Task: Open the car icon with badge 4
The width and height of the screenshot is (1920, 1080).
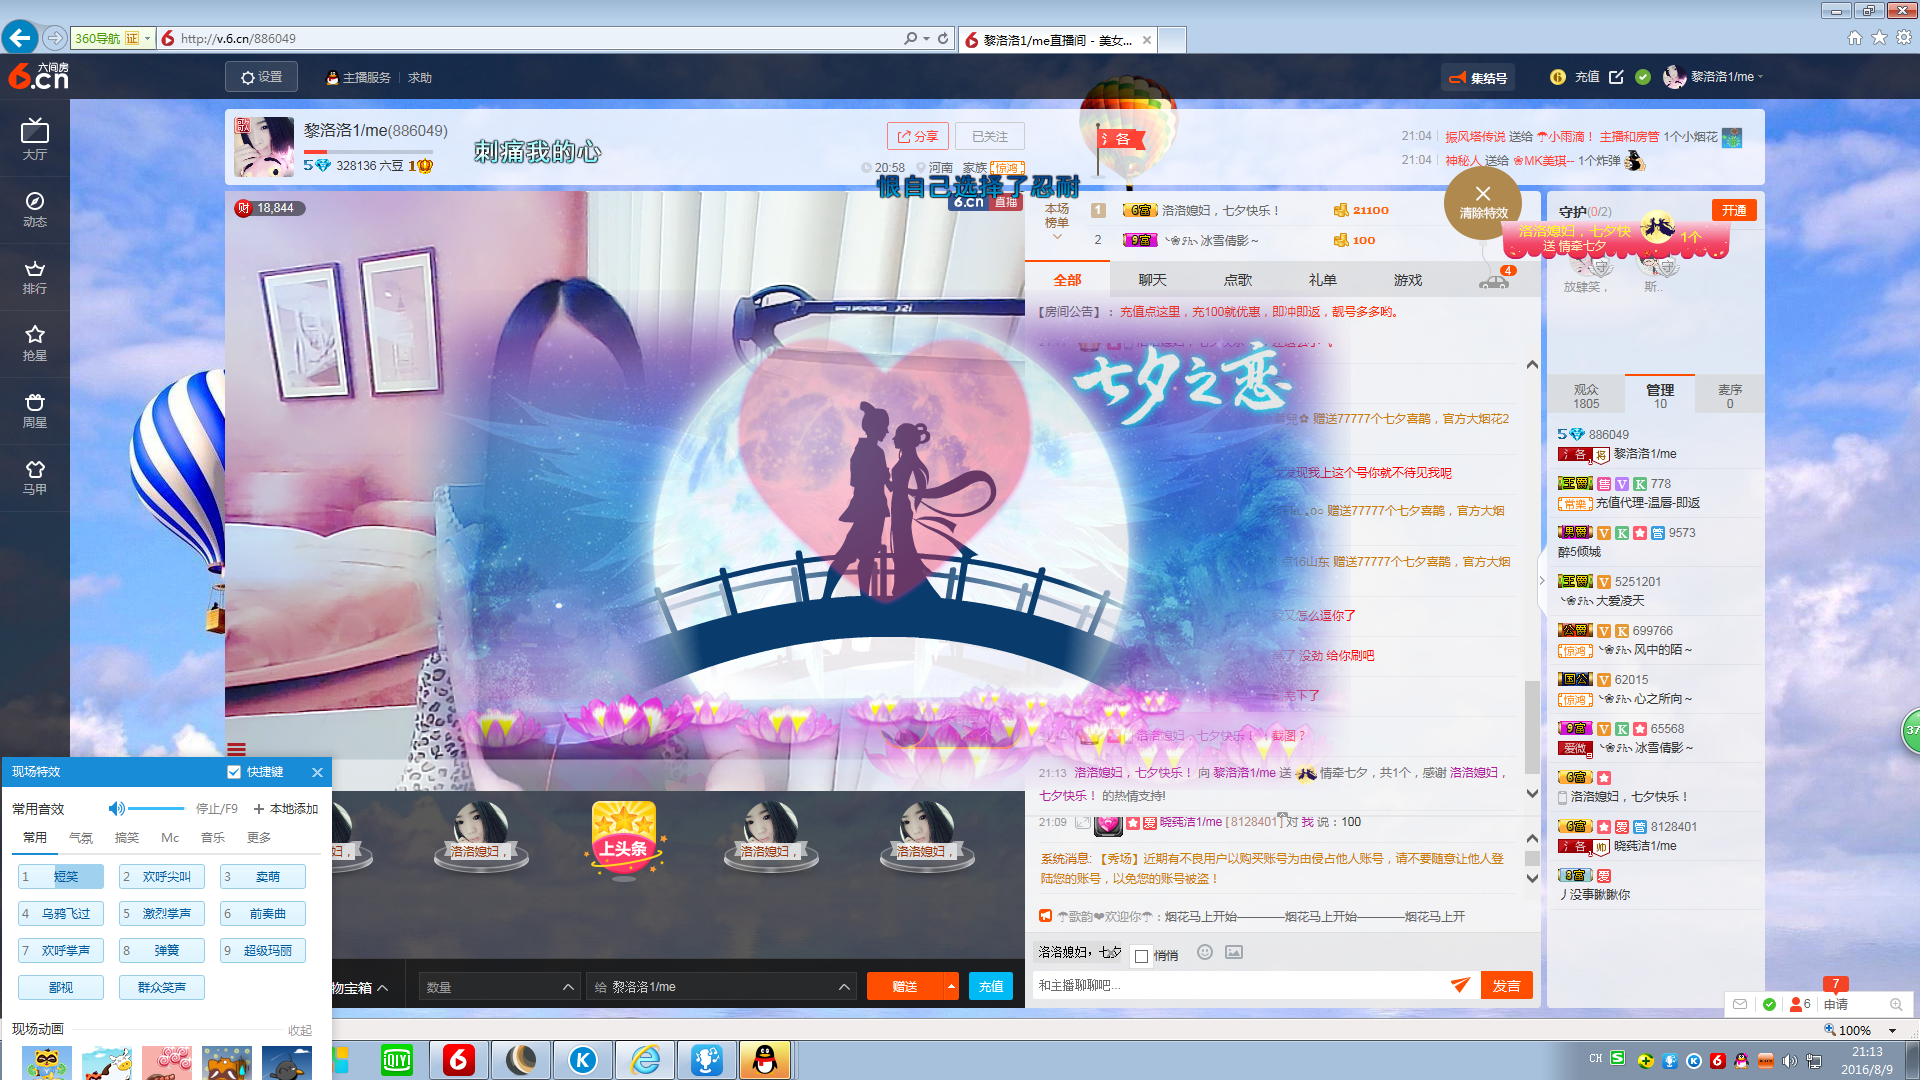Action: (1495, 280)
